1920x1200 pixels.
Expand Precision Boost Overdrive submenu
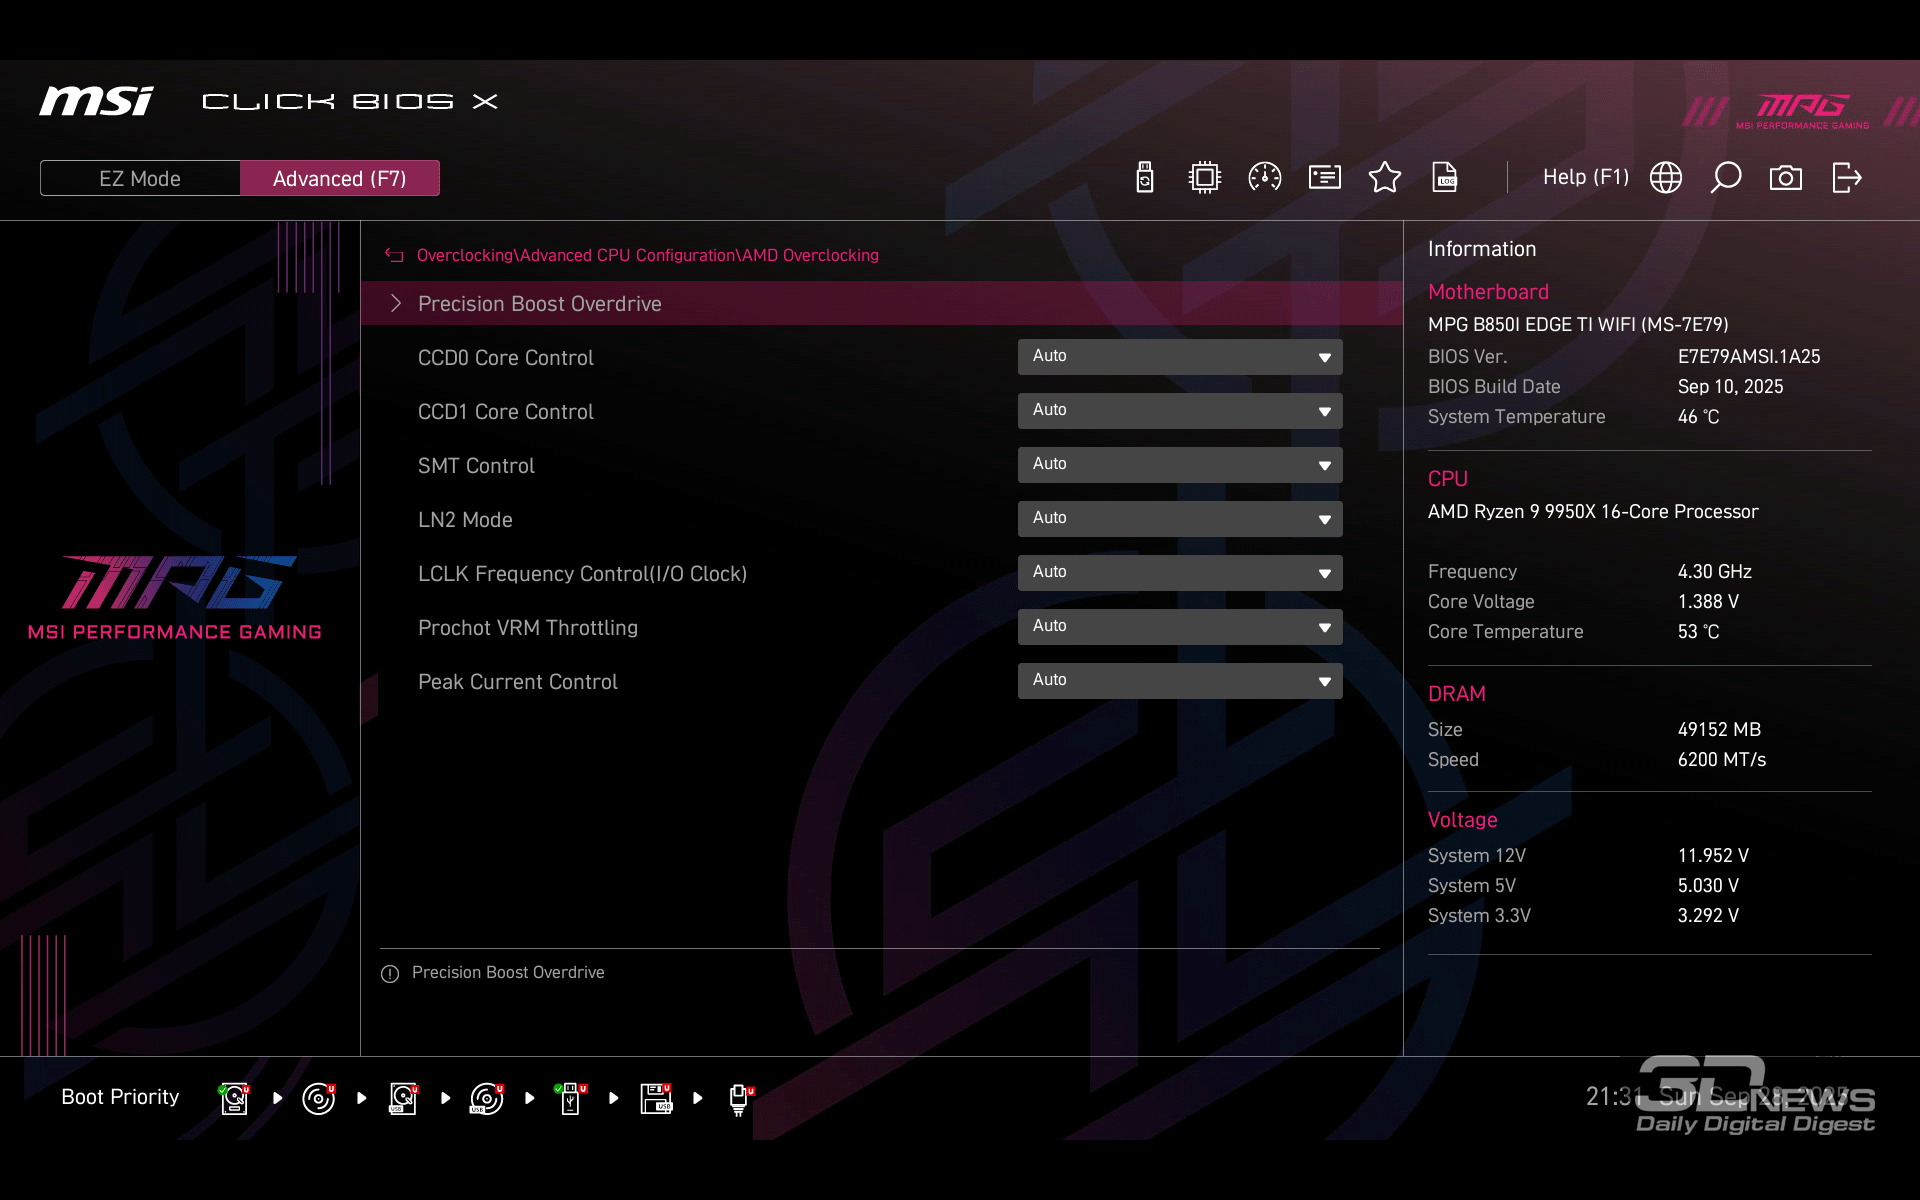click(539, 303)
